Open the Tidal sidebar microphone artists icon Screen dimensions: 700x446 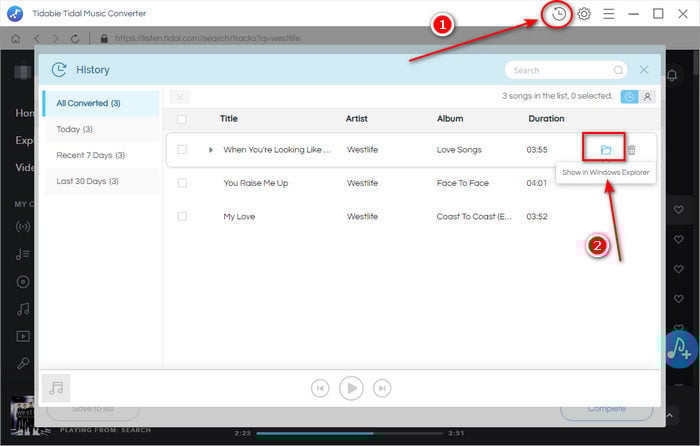click(23, 363)
